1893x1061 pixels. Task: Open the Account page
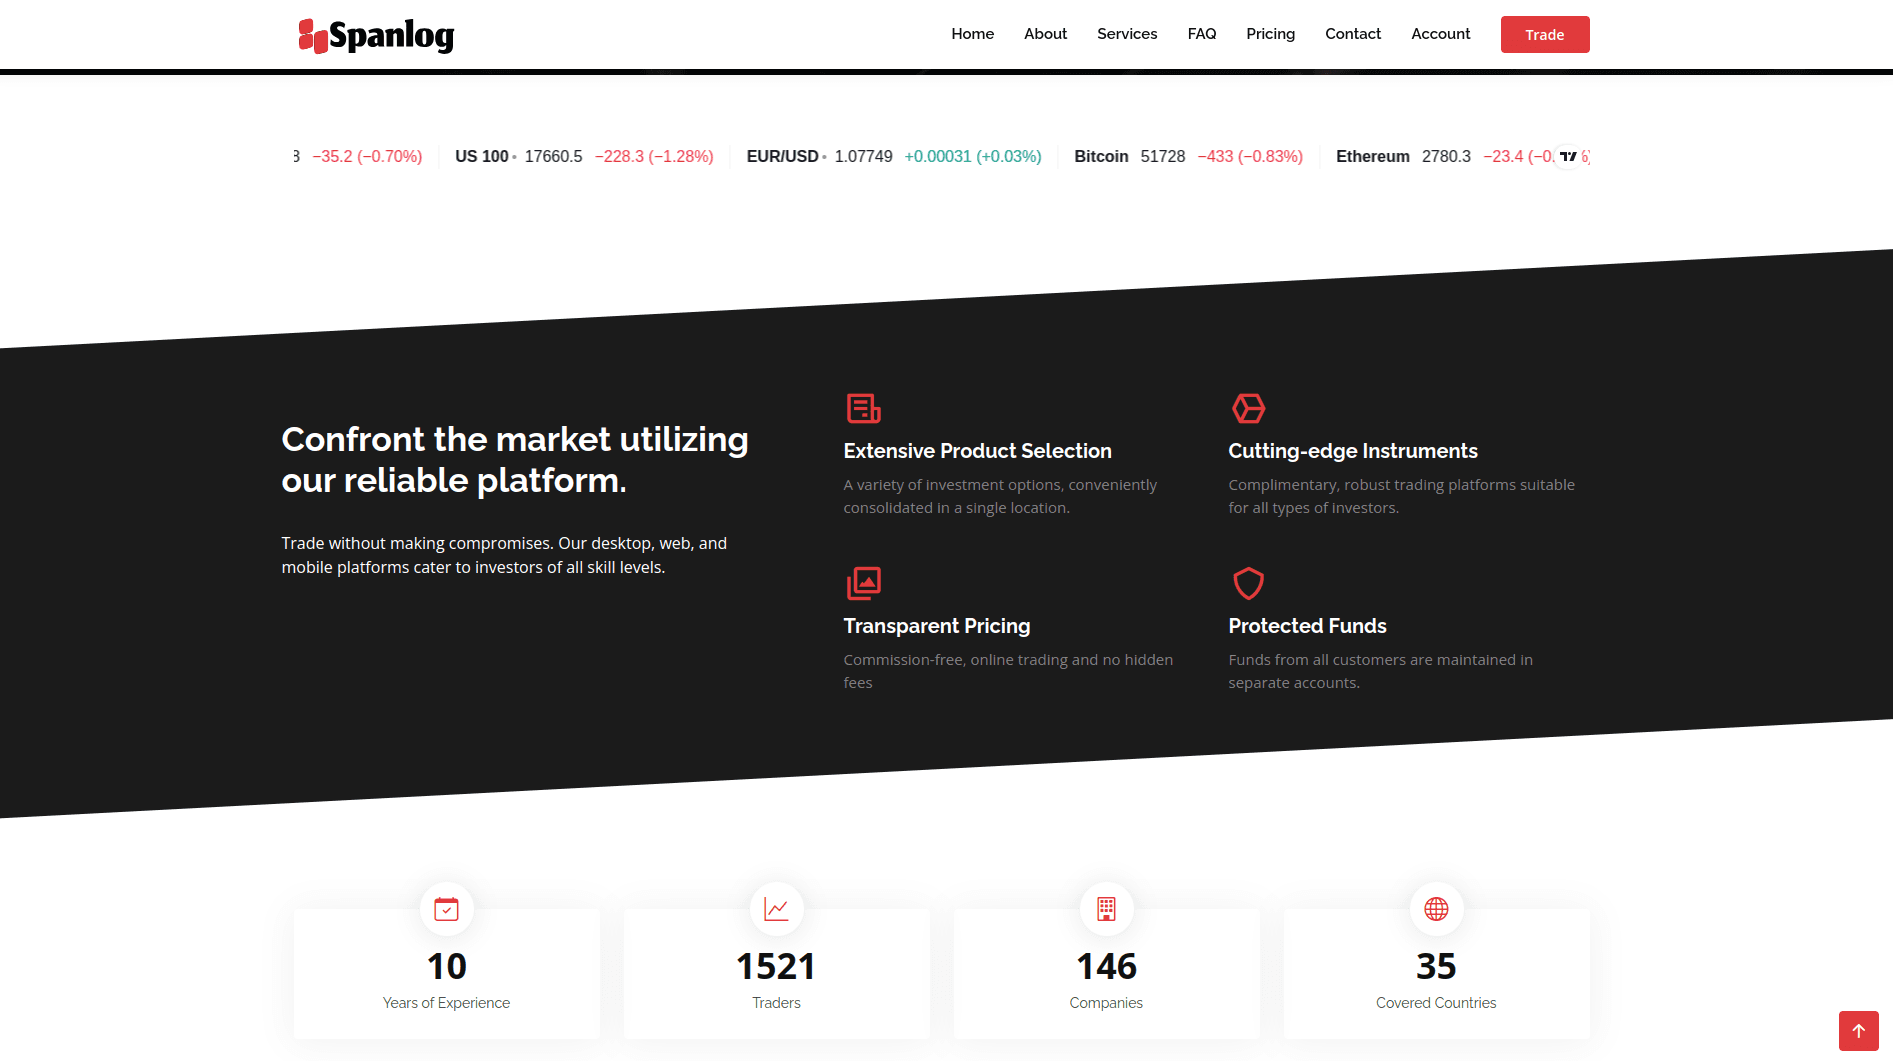tap(1440, 33)
